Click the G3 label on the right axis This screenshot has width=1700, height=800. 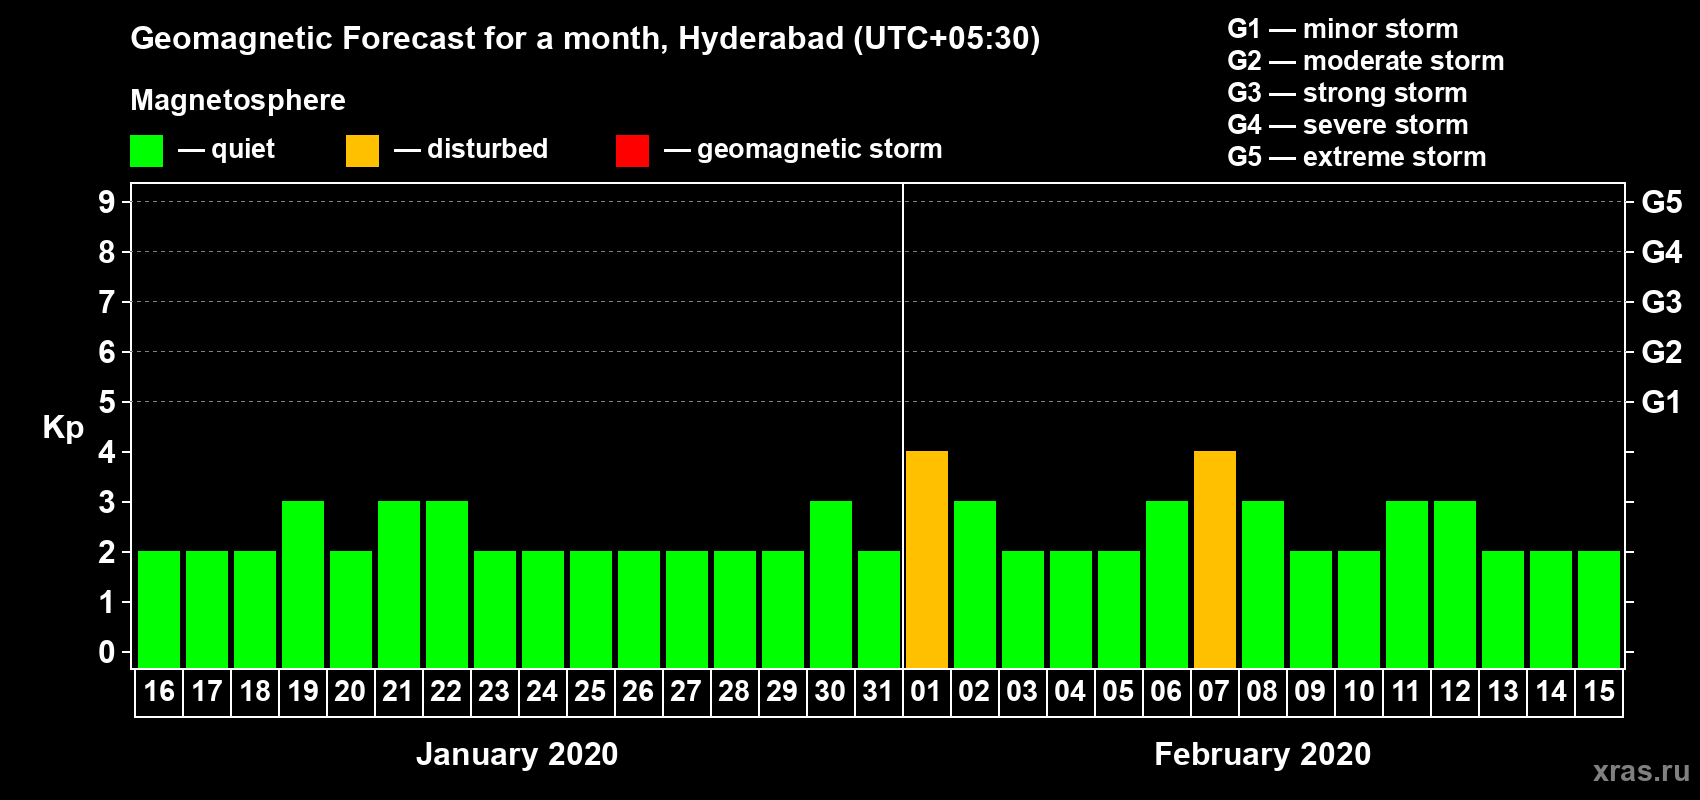click(1662, 302)
